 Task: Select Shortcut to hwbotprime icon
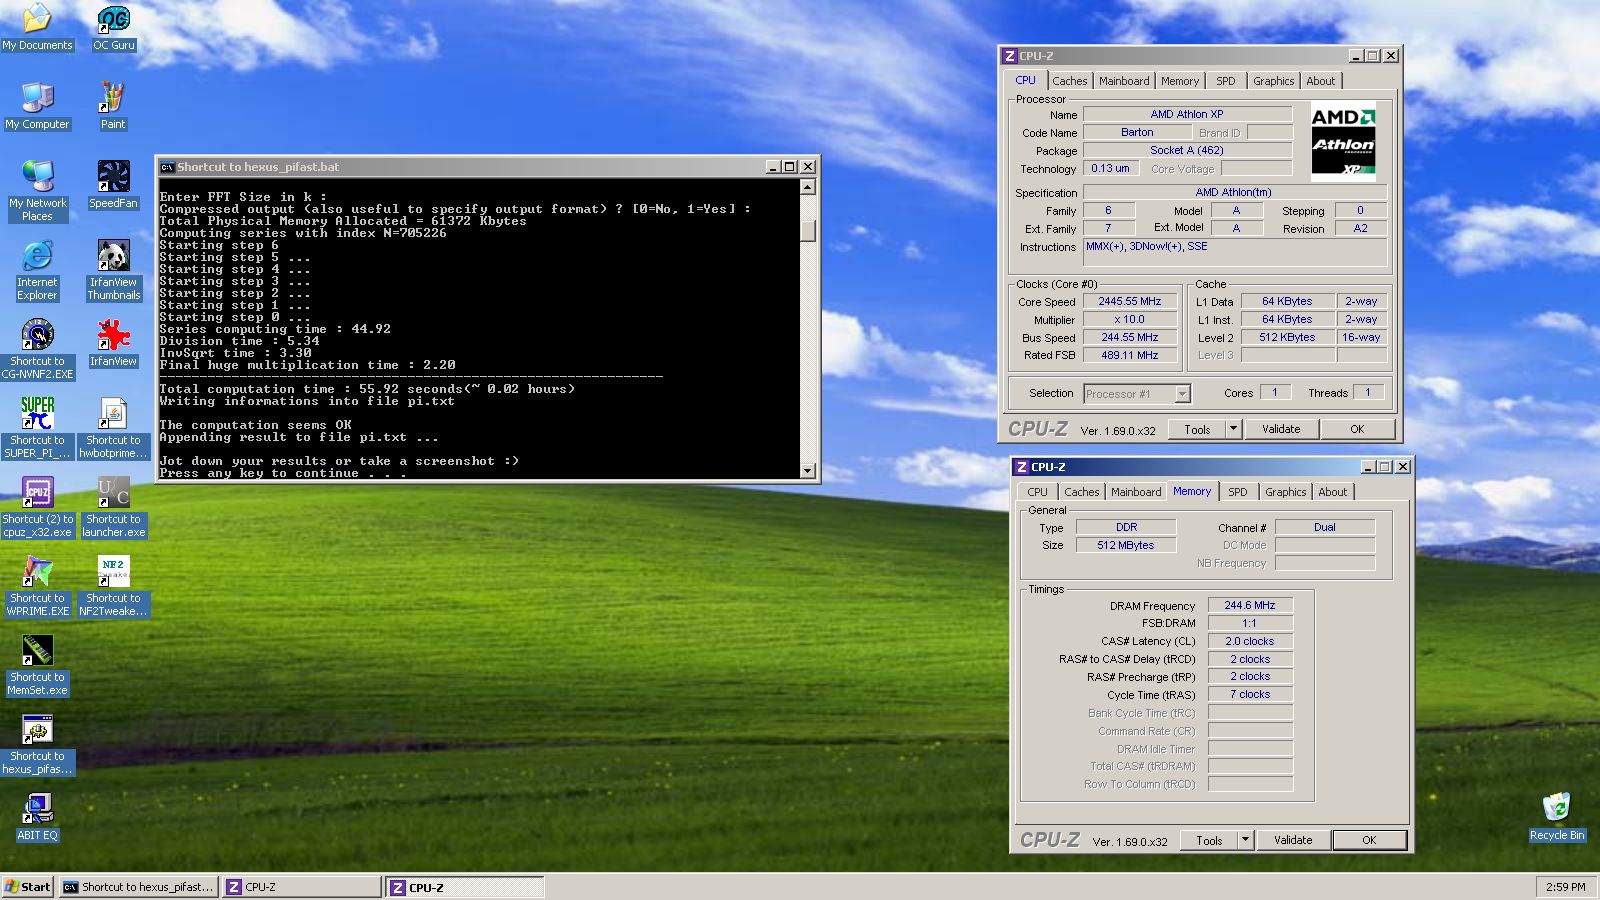(x=113, y=428)
